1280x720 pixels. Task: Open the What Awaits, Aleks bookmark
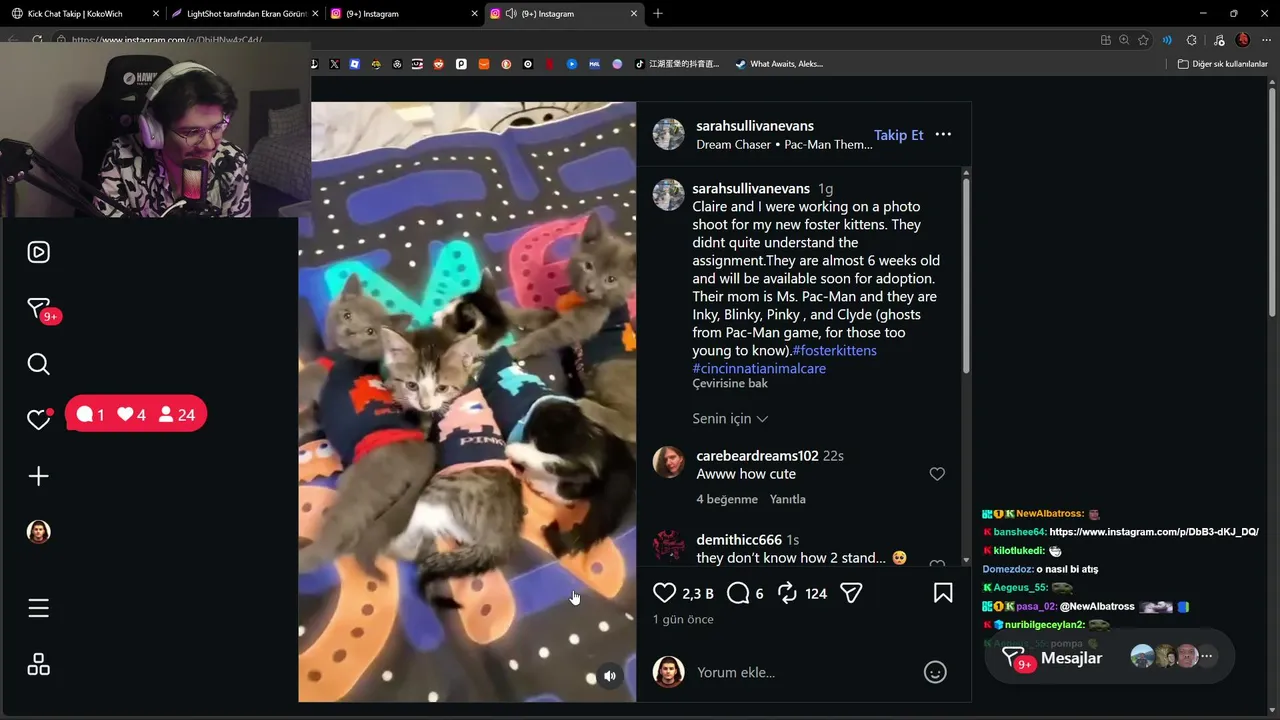[779, 64]
